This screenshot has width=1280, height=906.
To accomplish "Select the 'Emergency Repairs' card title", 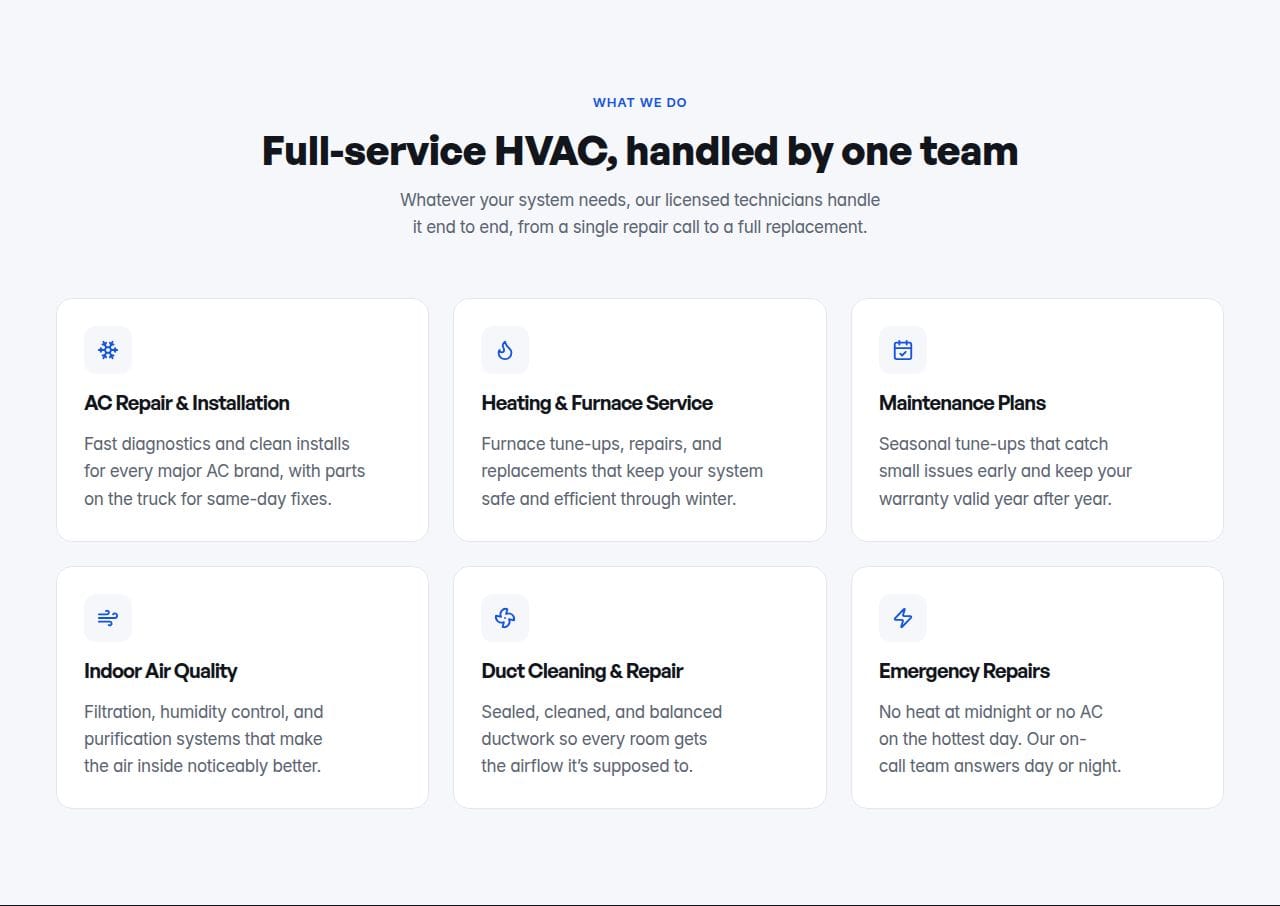I will 964,671.
